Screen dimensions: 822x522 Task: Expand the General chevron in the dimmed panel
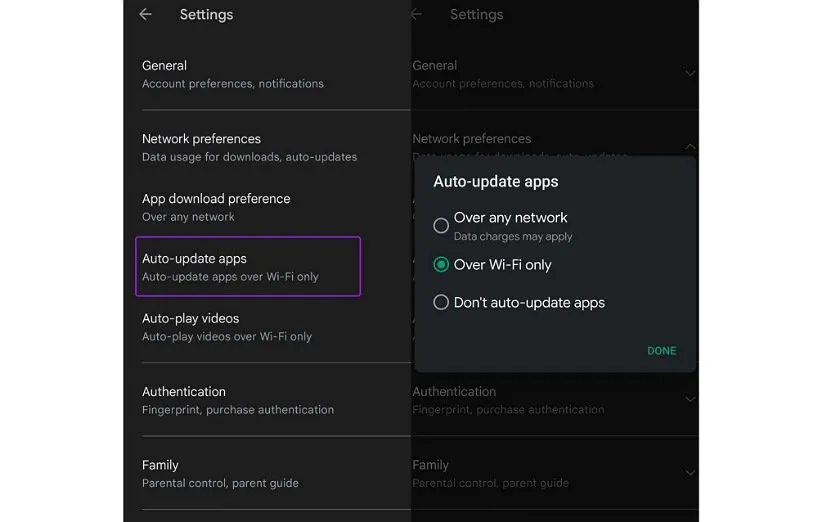point(690,73)
